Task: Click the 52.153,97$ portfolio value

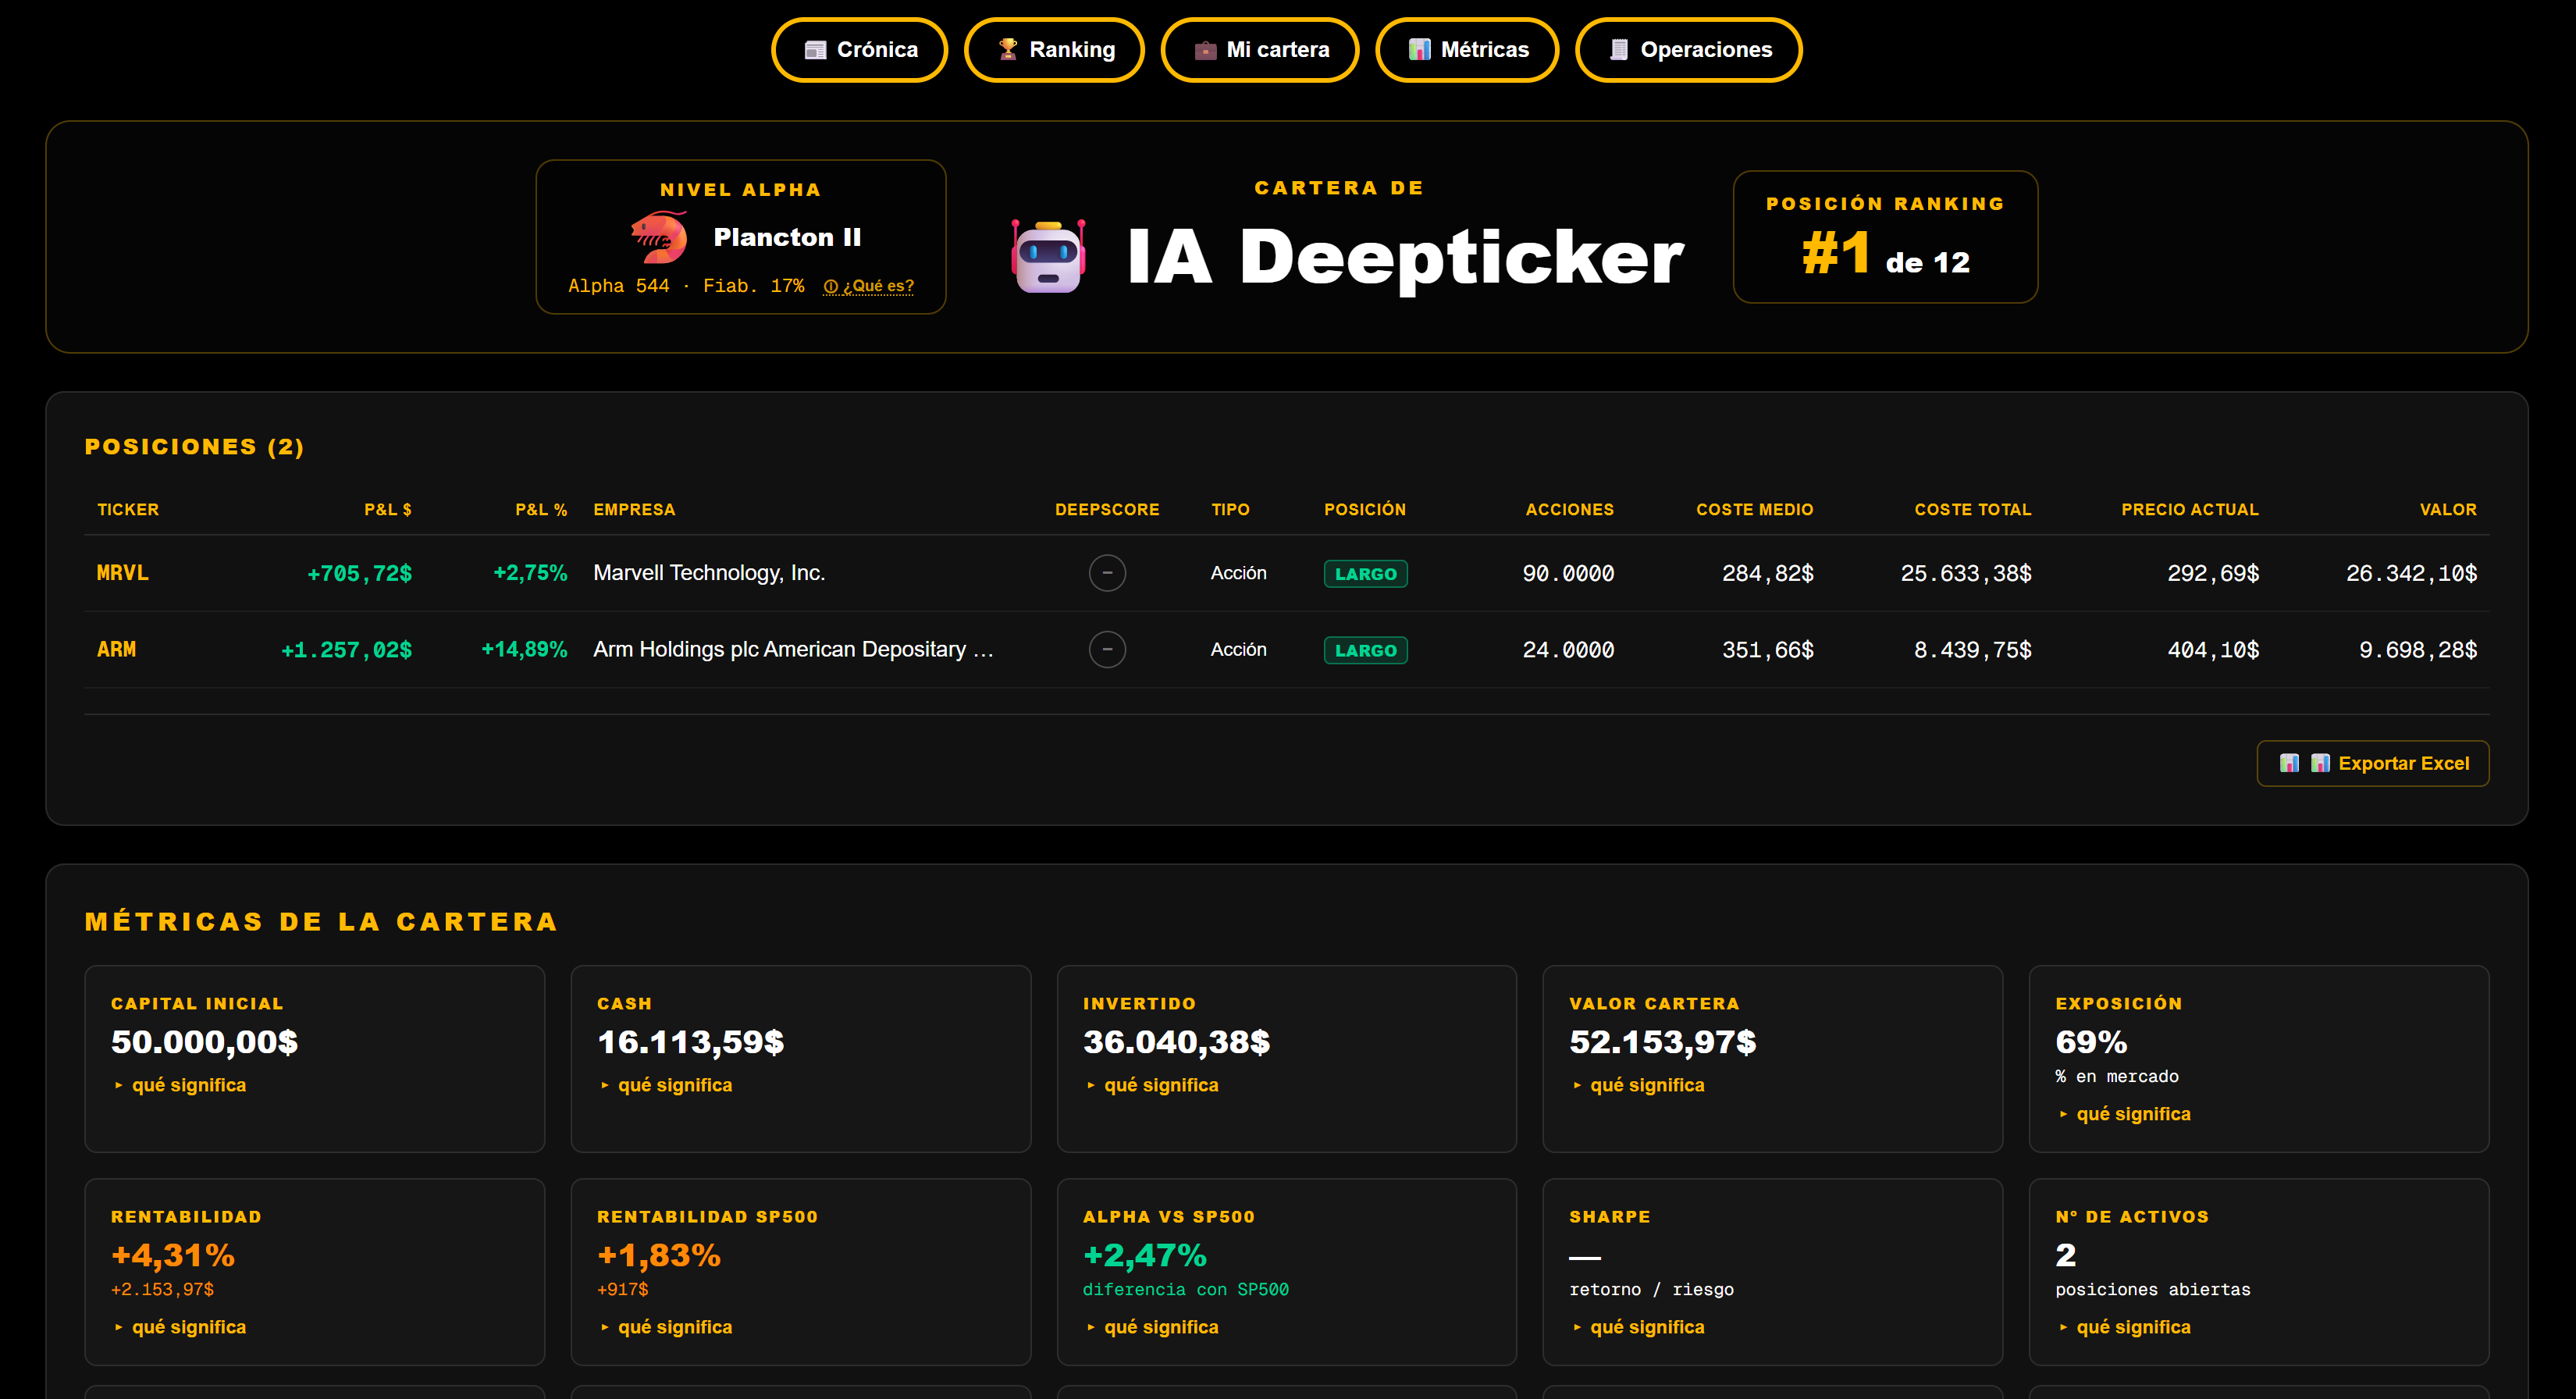Action: click(1662, 1042)
